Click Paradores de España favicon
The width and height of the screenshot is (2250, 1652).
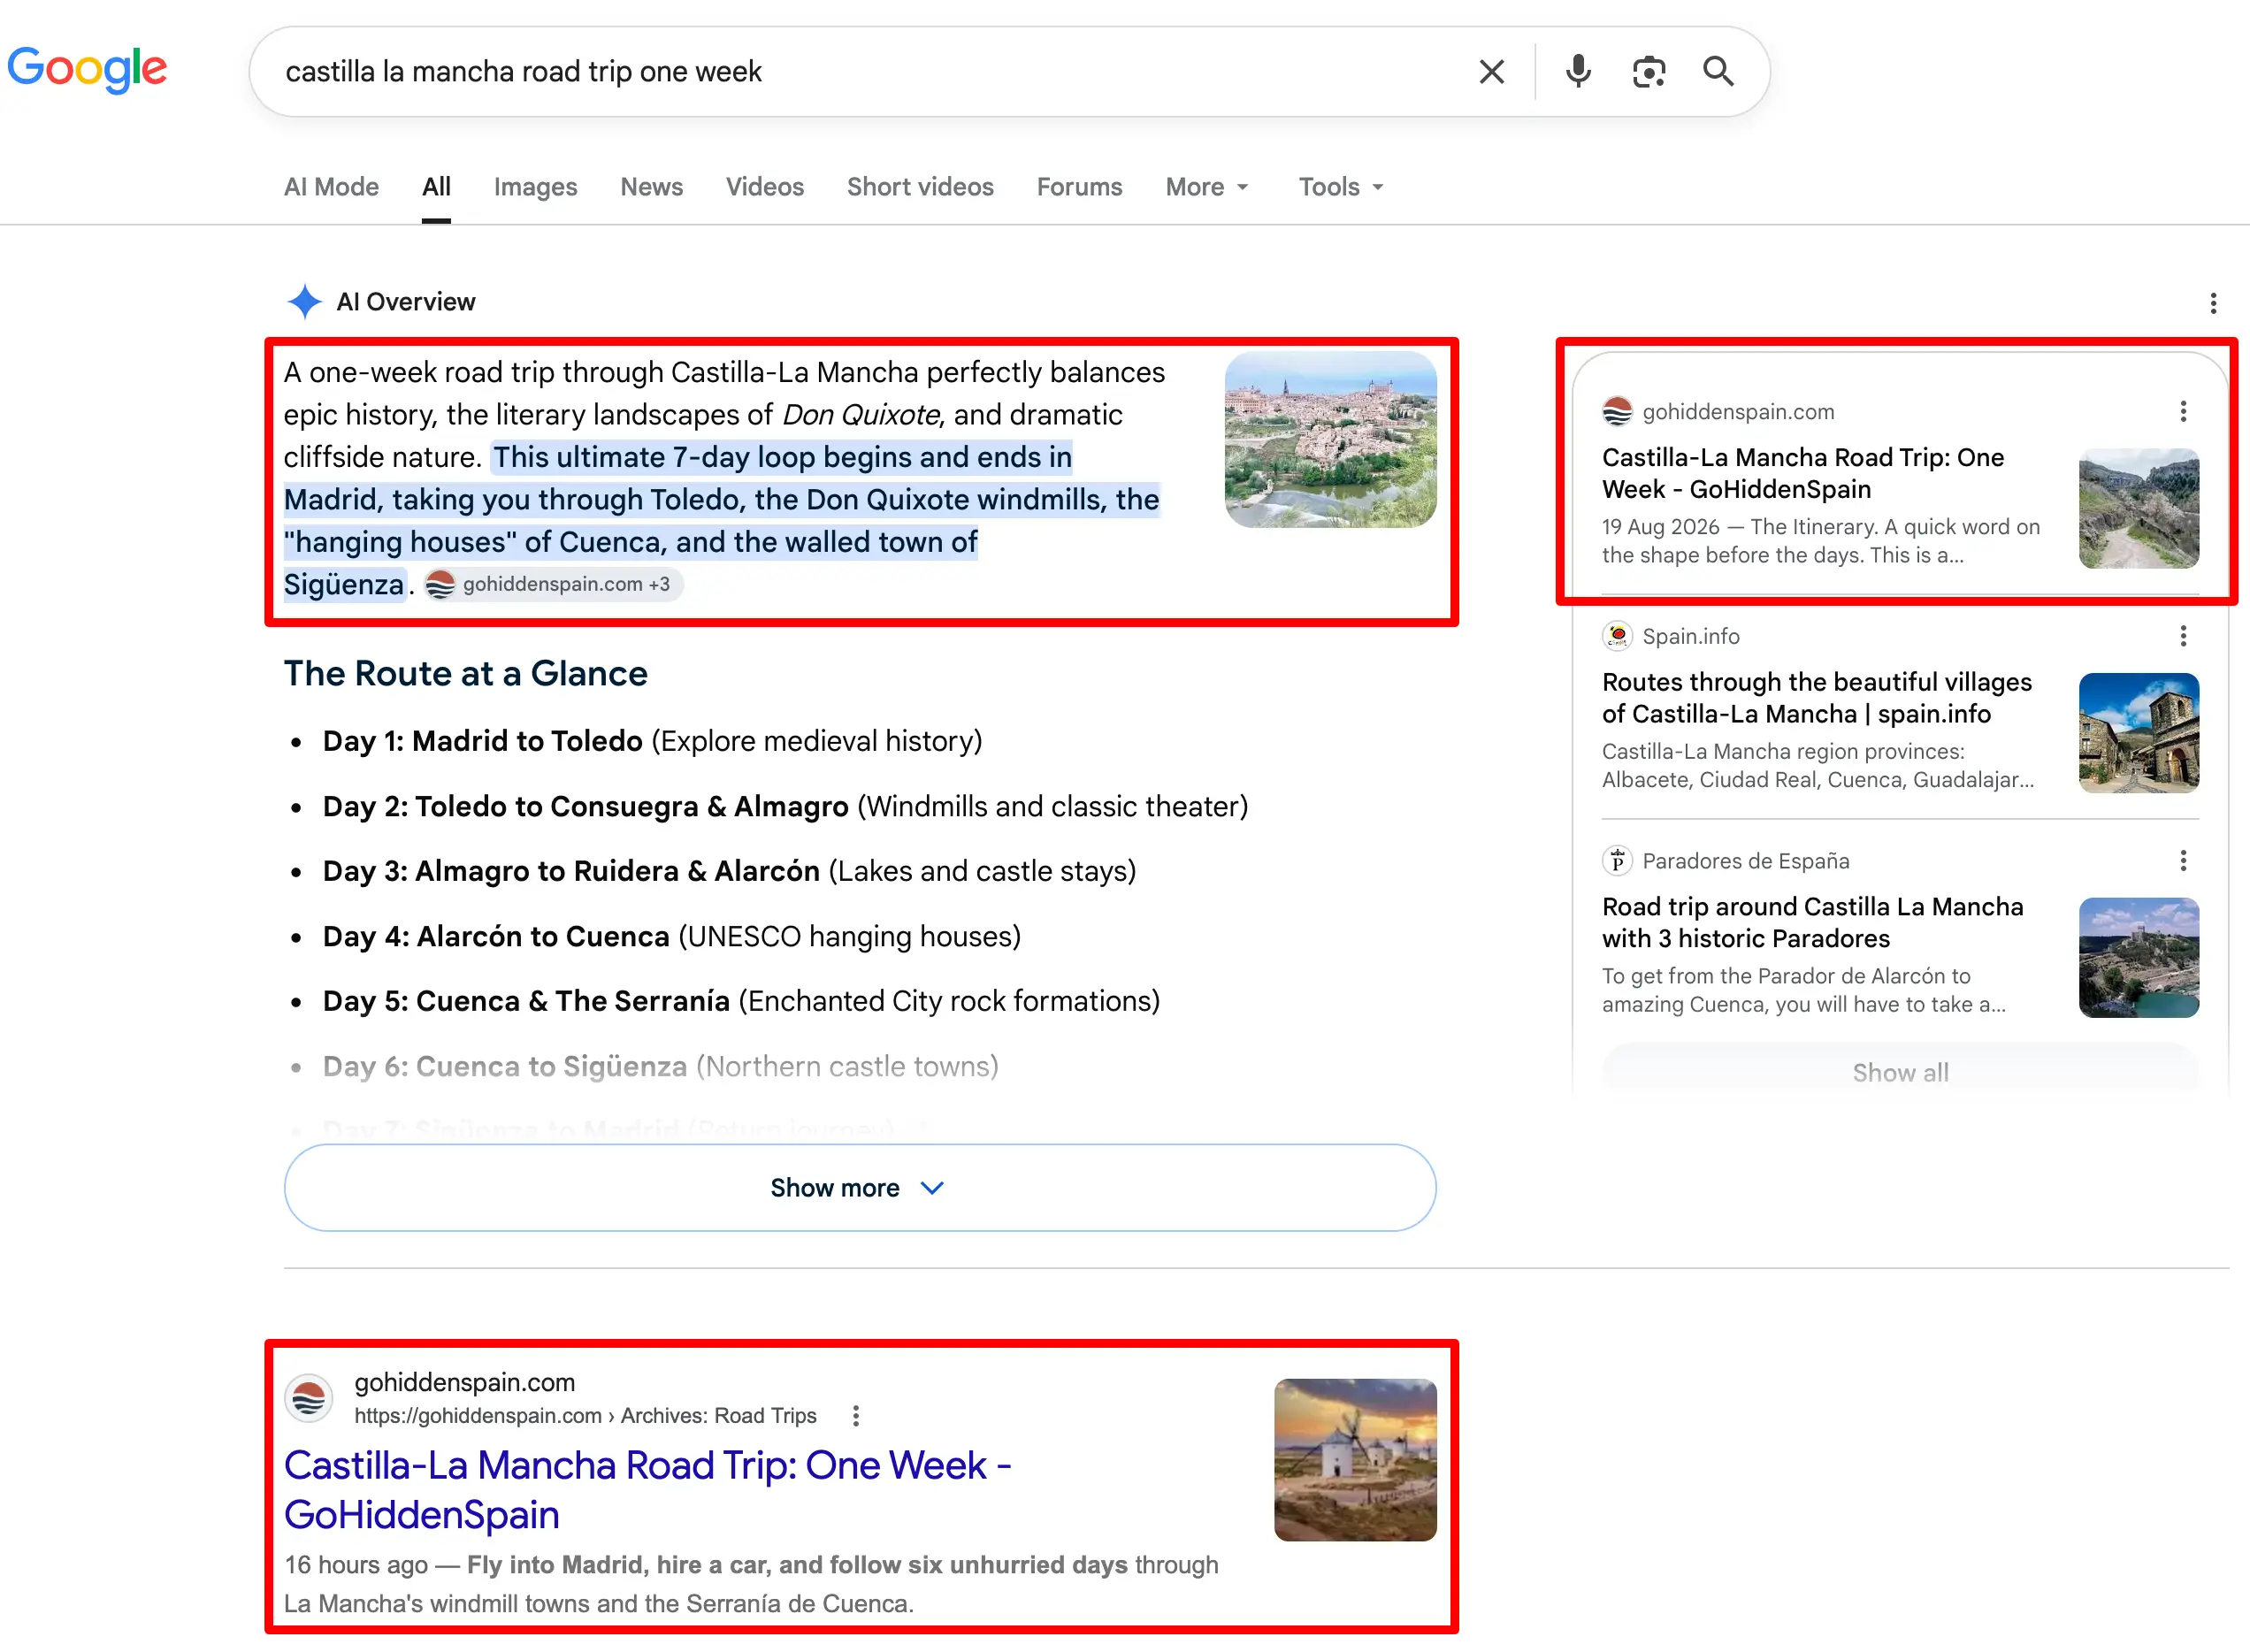point(1617,861)
